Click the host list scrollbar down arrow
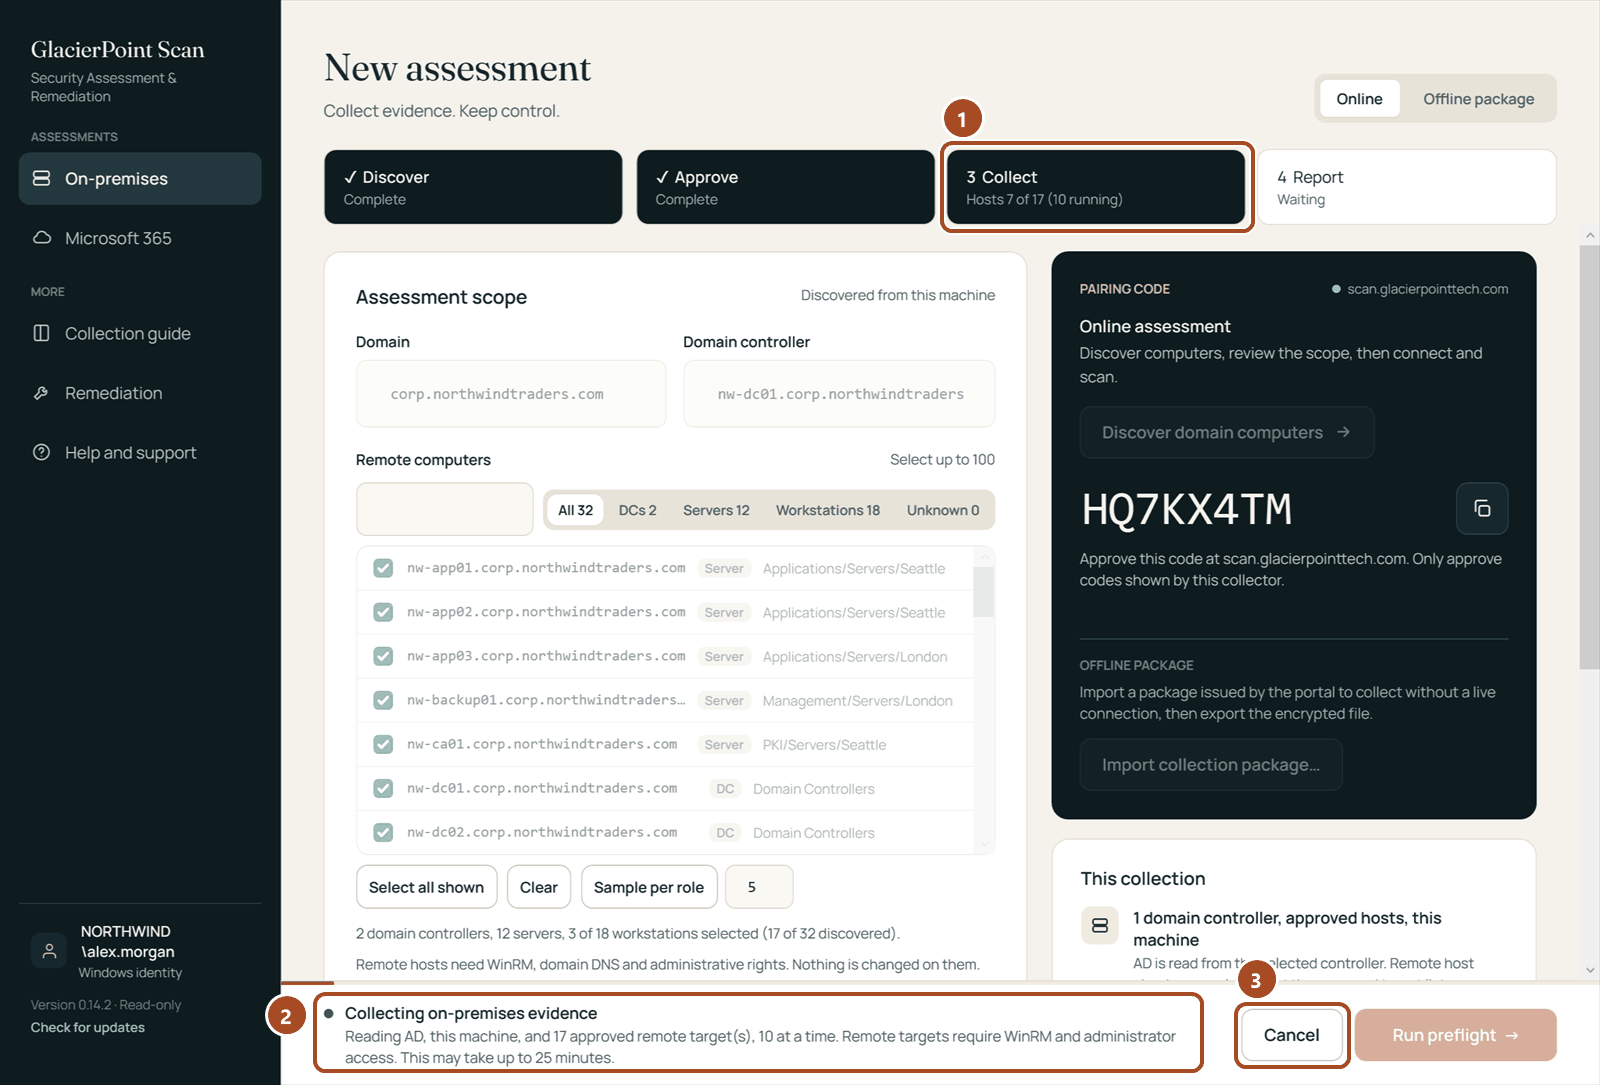This screenshot has width=1600, height=1085. tap(984, 844)
